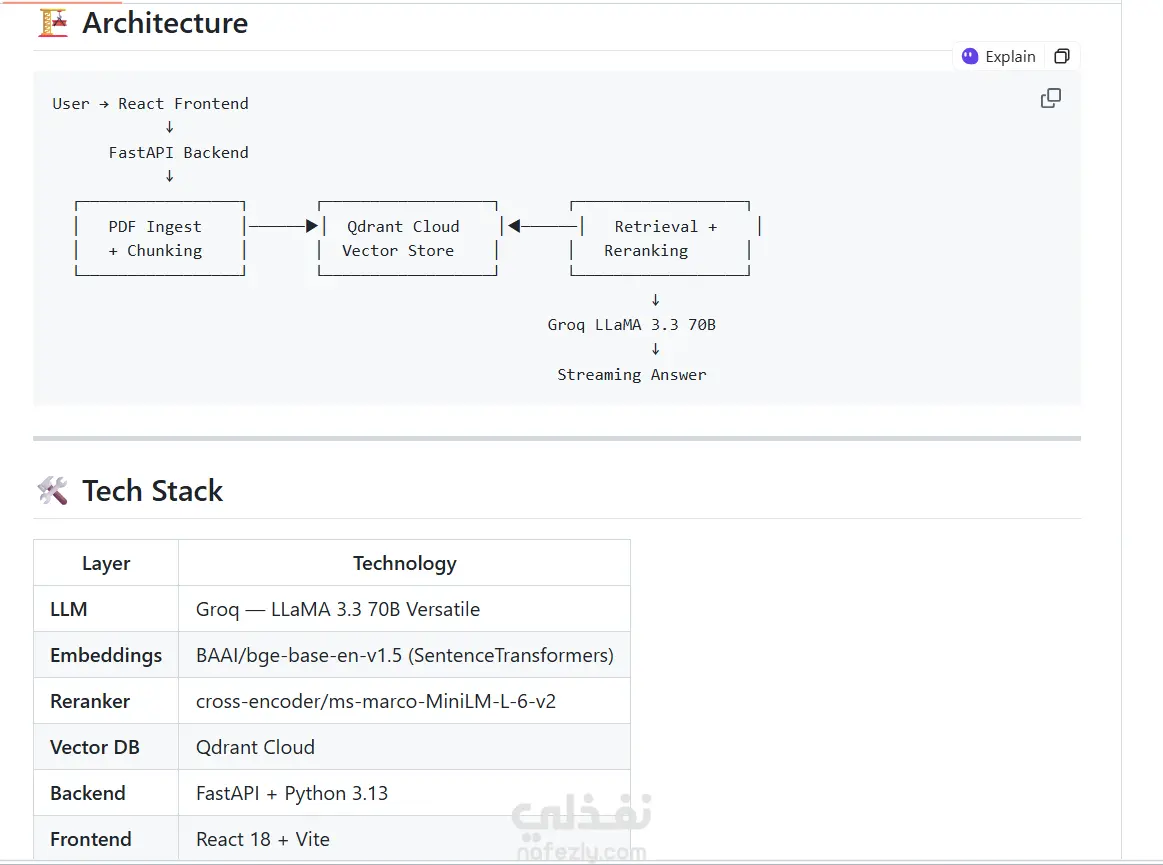Select the Embeddings row label
The height and width of the screenshot is (865, 1163).
pos(106,655)
